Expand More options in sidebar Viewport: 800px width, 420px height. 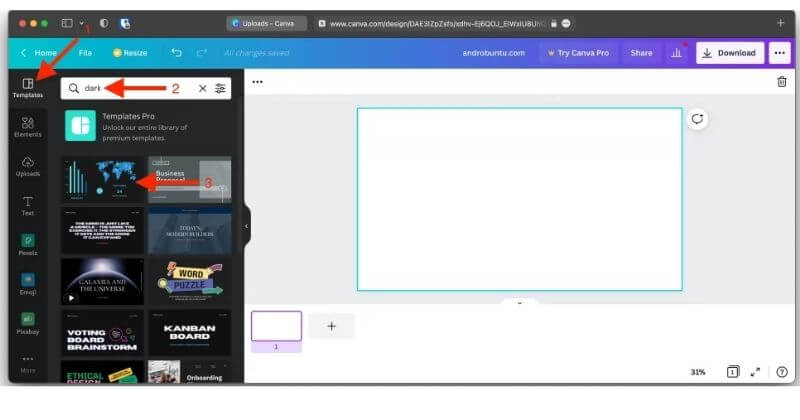coord(28,364)
